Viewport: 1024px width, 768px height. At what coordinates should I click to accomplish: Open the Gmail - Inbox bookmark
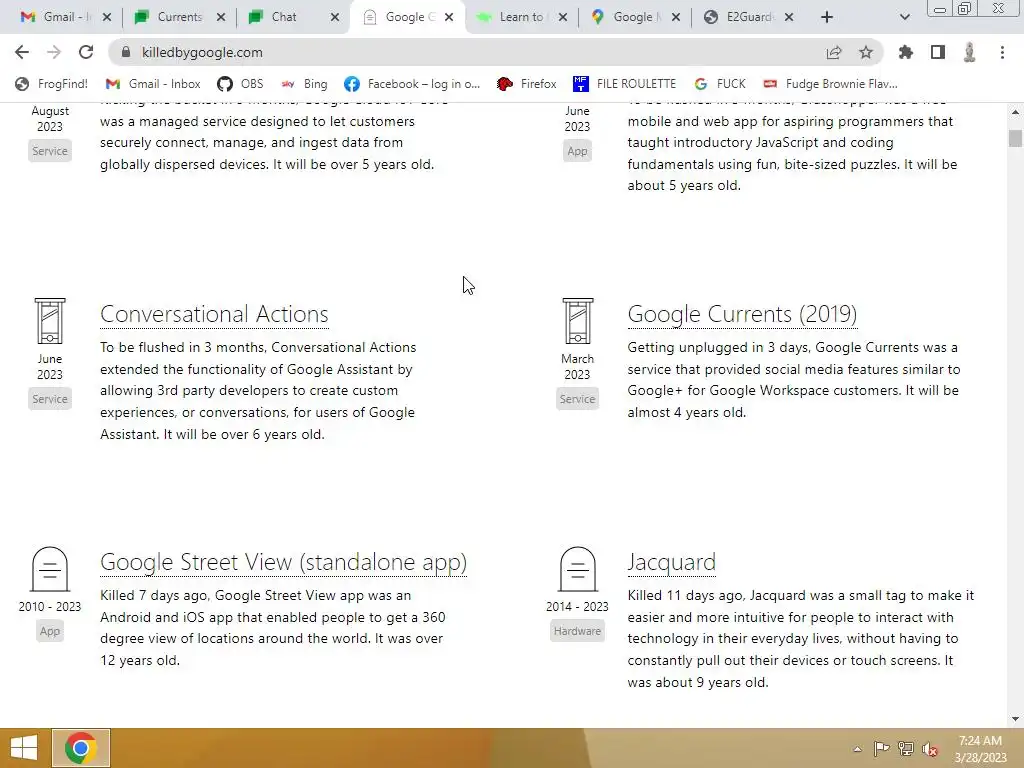point(153,84)
